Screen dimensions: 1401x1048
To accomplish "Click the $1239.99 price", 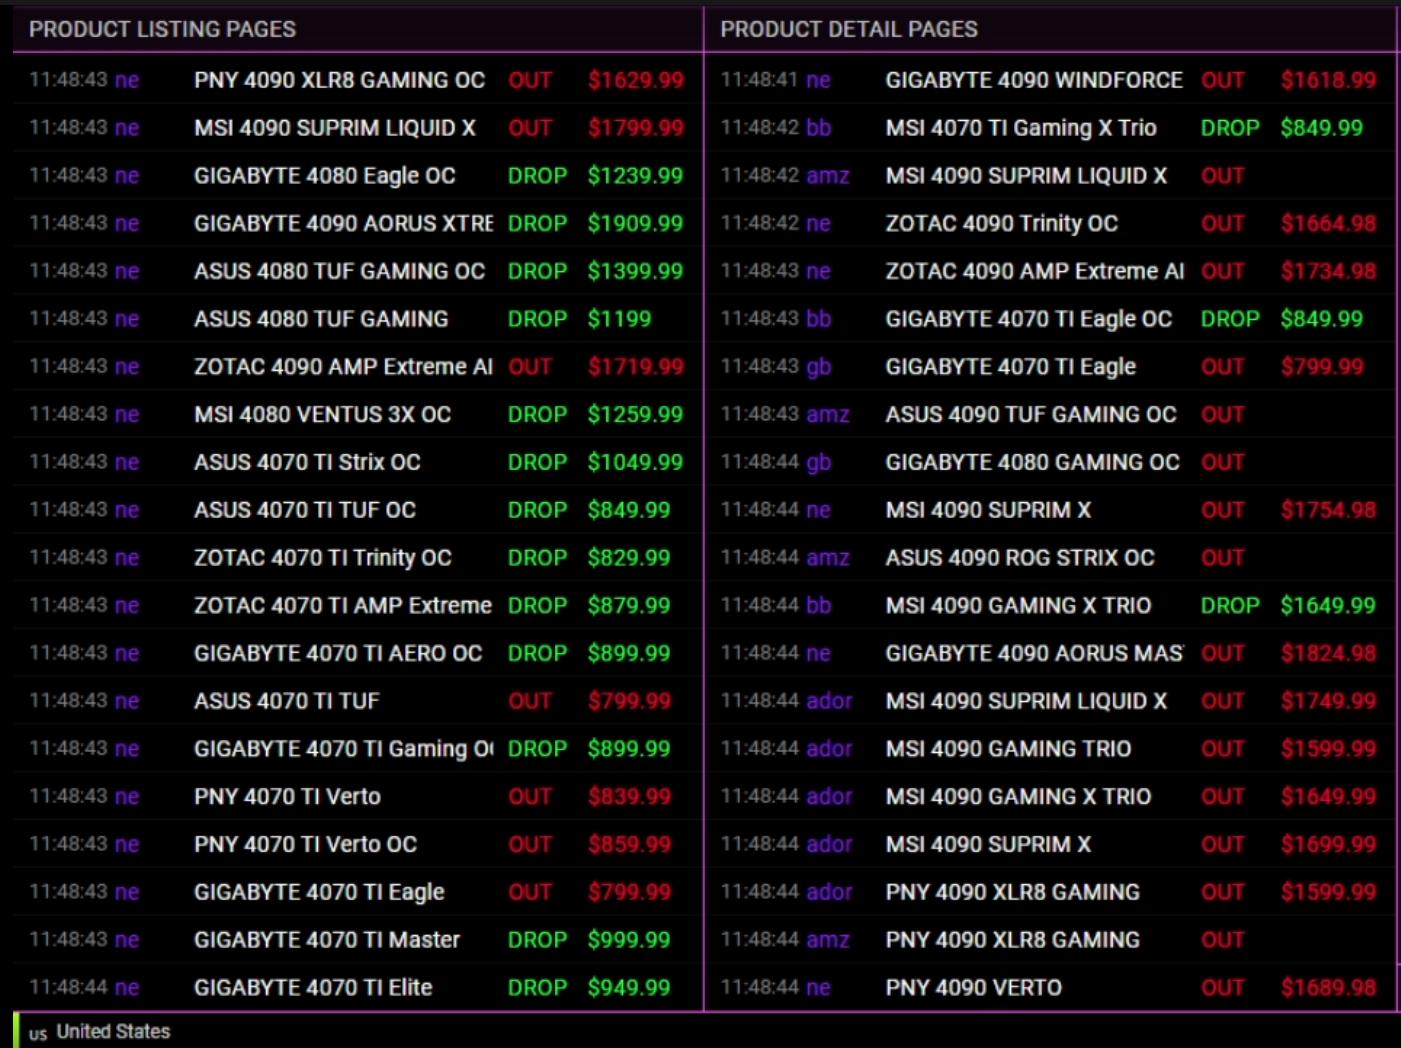I will (635, 176).
